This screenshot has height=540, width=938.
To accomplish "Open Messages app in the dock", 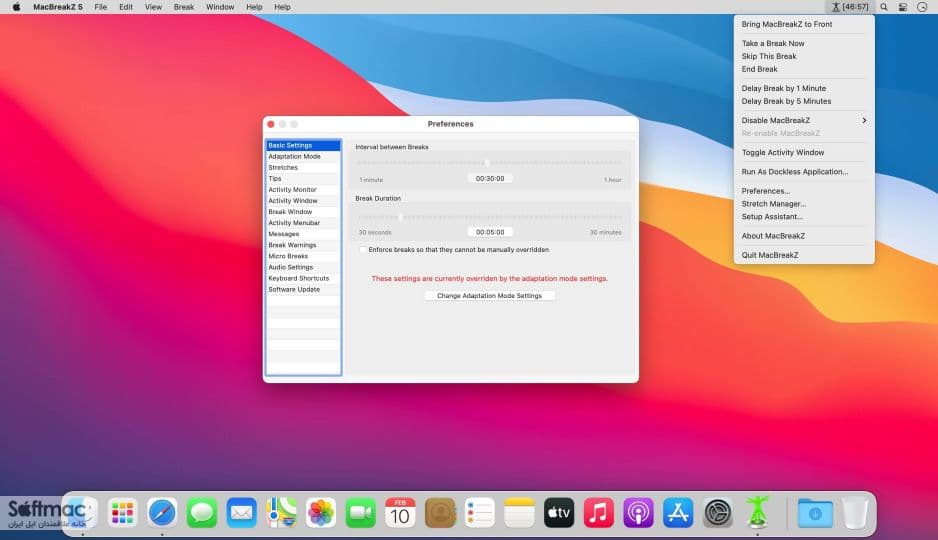I will pos(202,513).
